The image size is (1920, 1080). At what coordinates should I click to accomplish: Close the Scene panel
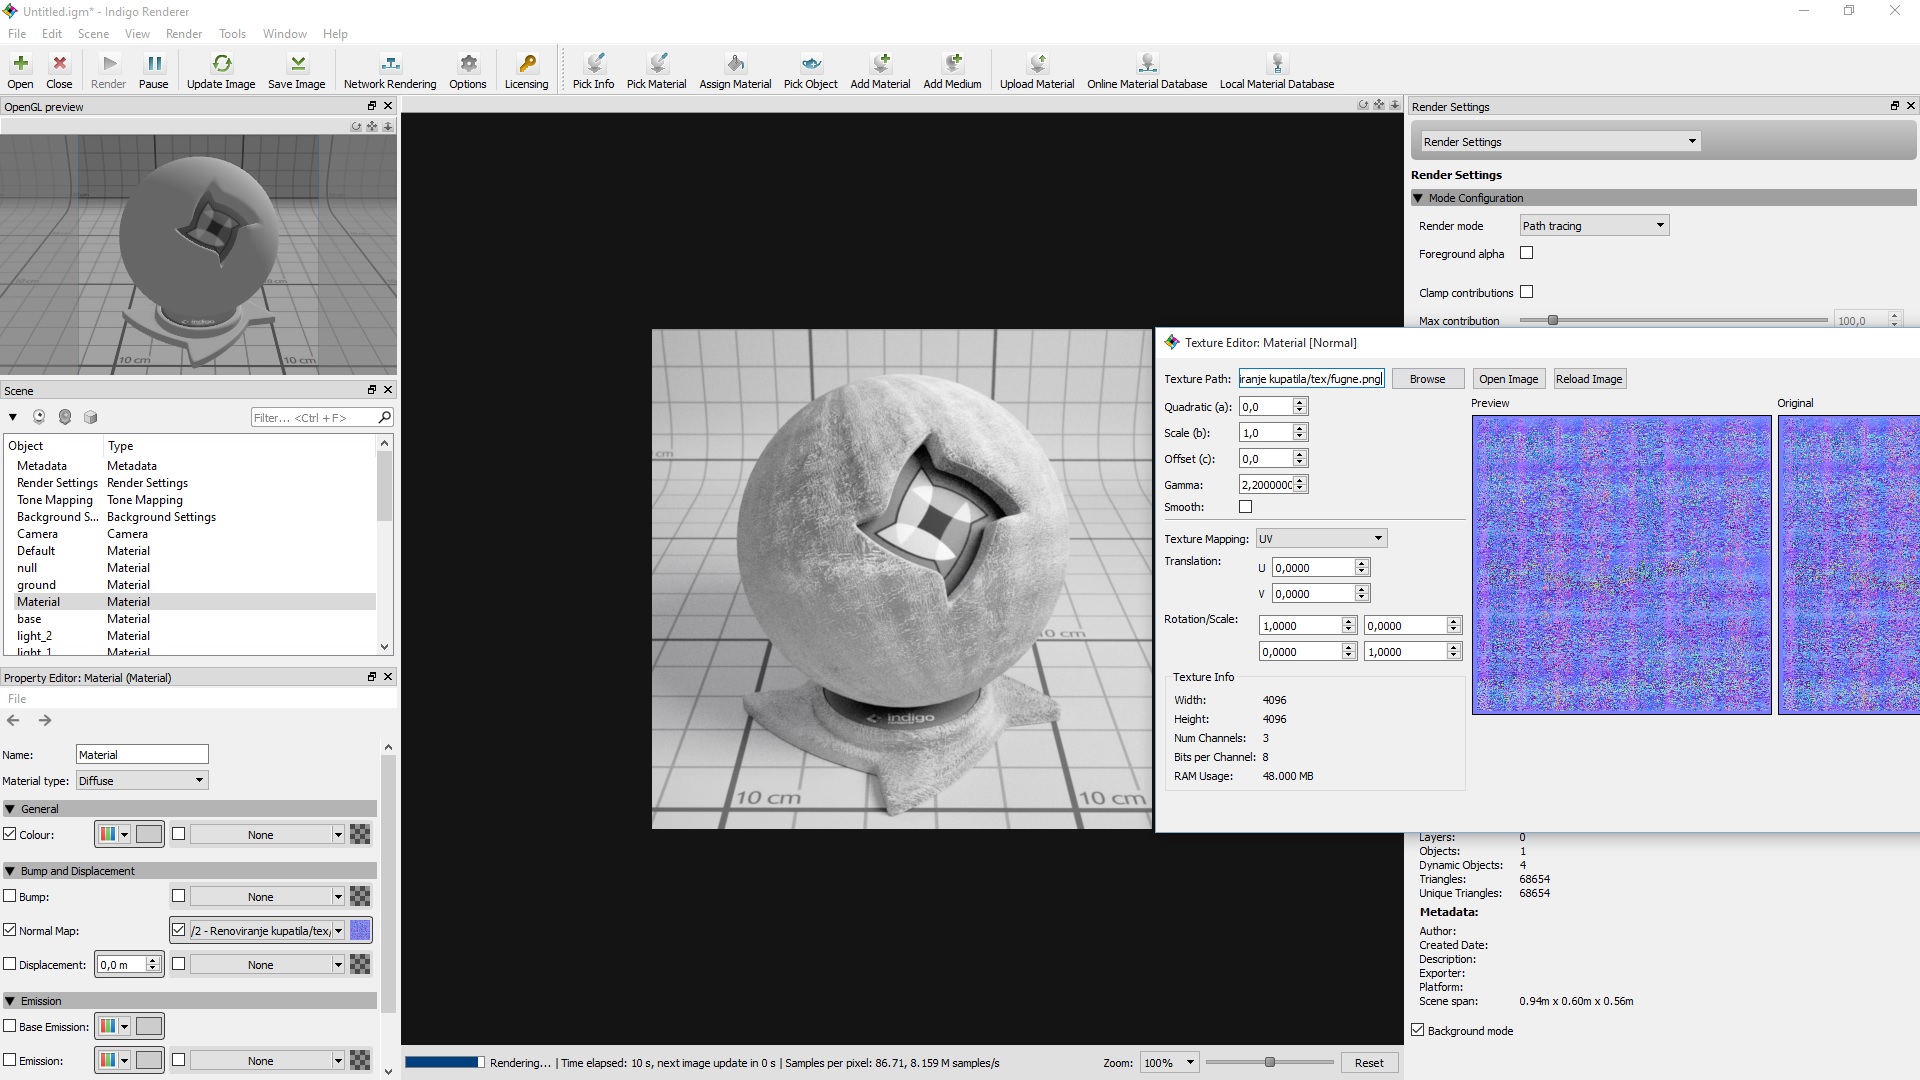click(x=389, y=390)
